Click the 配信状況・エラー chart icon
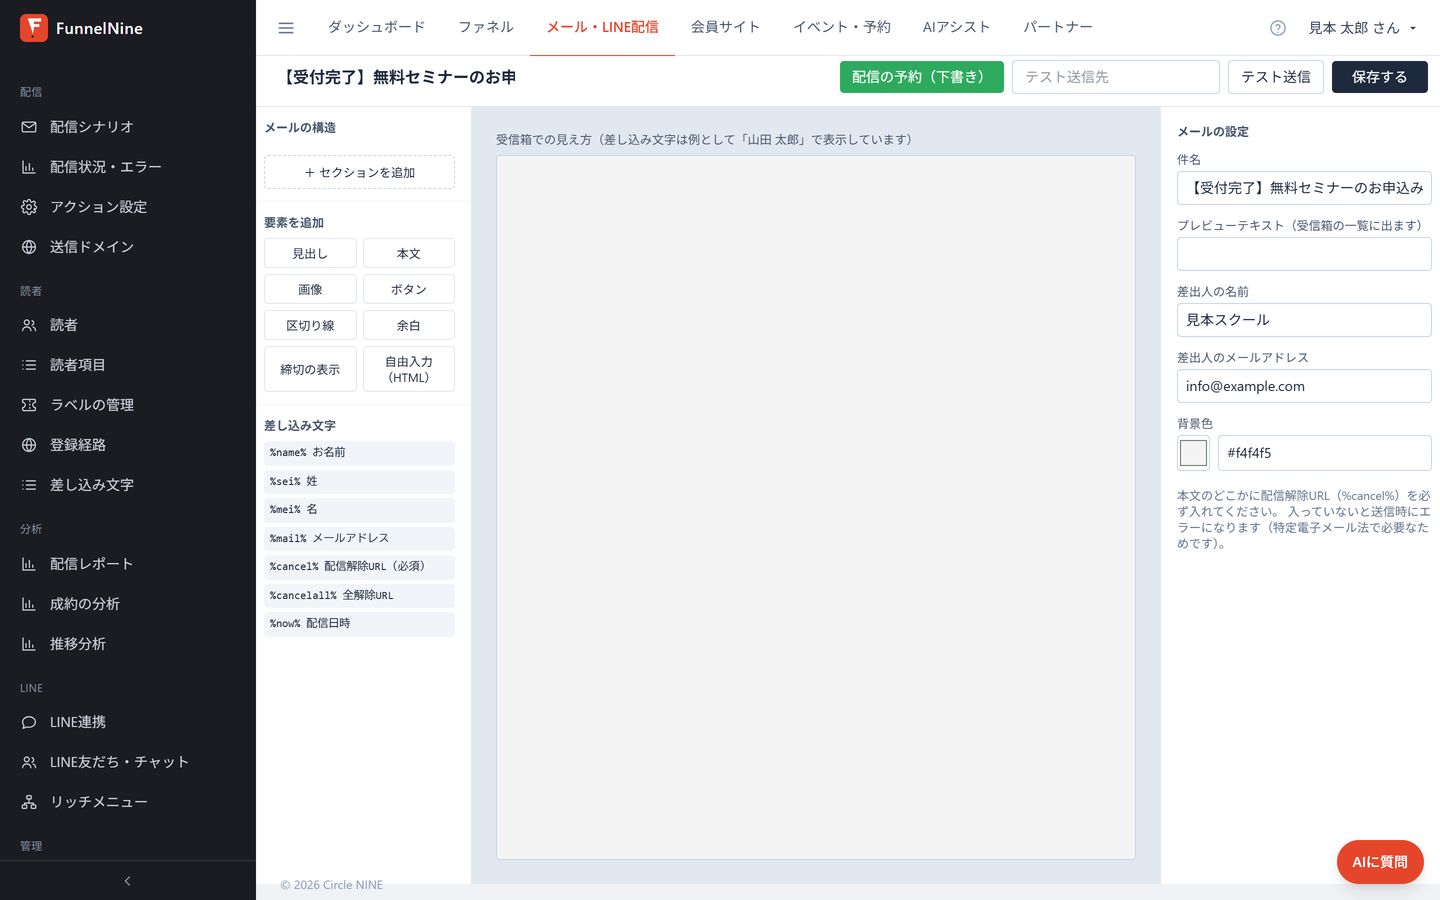The height and width of the screenshot is (900, 1440). point(29,167)
